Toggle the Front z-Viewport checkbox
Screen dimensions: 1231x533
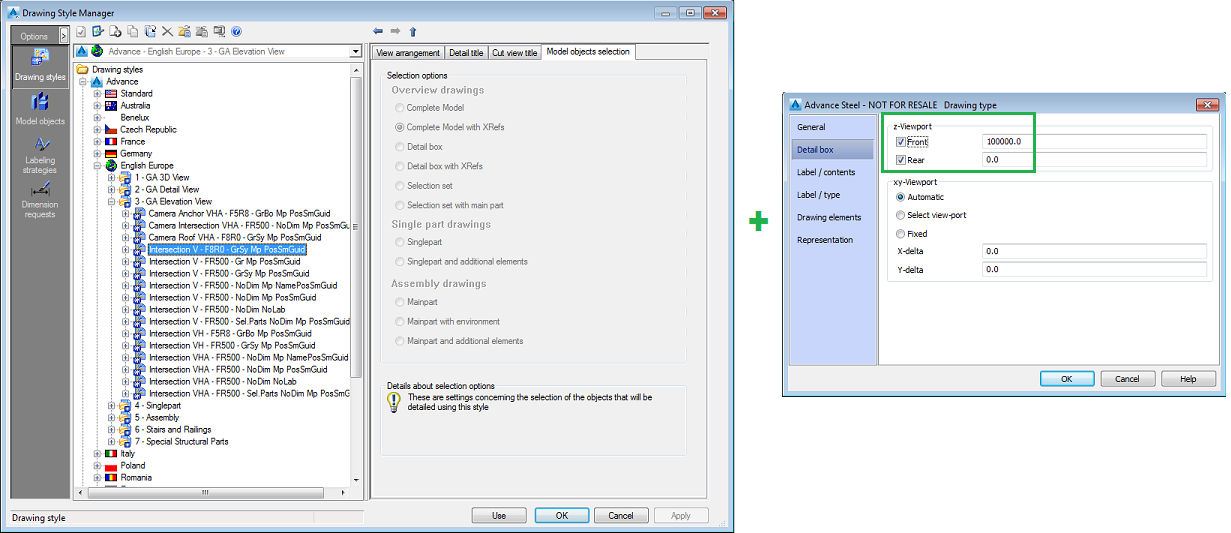pos(901,142)
